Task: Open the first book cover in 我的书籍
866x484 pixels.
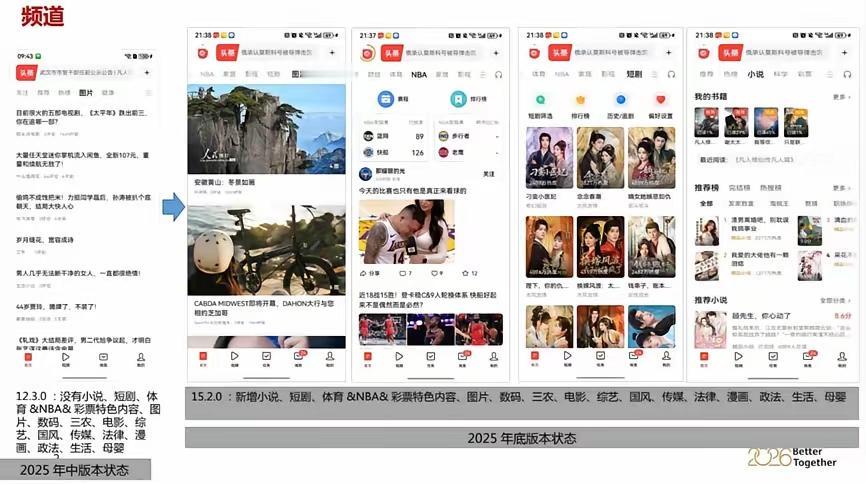Action: click(706, 123)
